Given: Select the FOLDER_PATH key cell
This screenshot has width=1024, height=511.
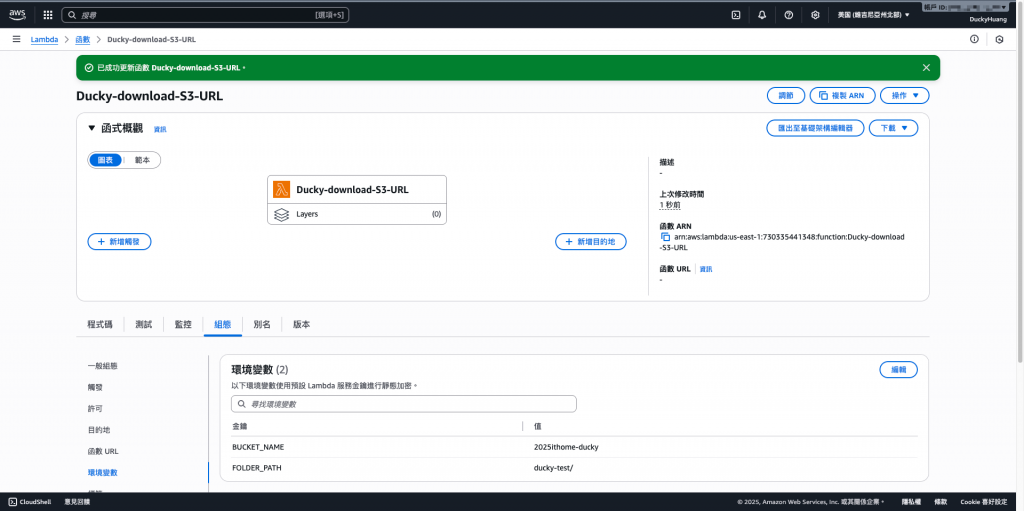Looking at the screenshot, I should pyautogui.click(x=257, y=468).
